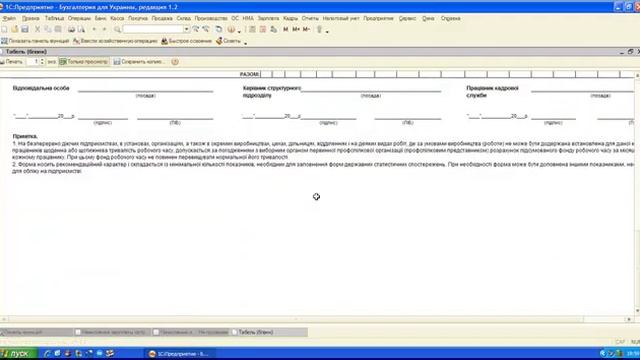This screenshot has width=640, height=360.
Task: Click the Calculator icon in toolbar
Action: pos(252,29)
